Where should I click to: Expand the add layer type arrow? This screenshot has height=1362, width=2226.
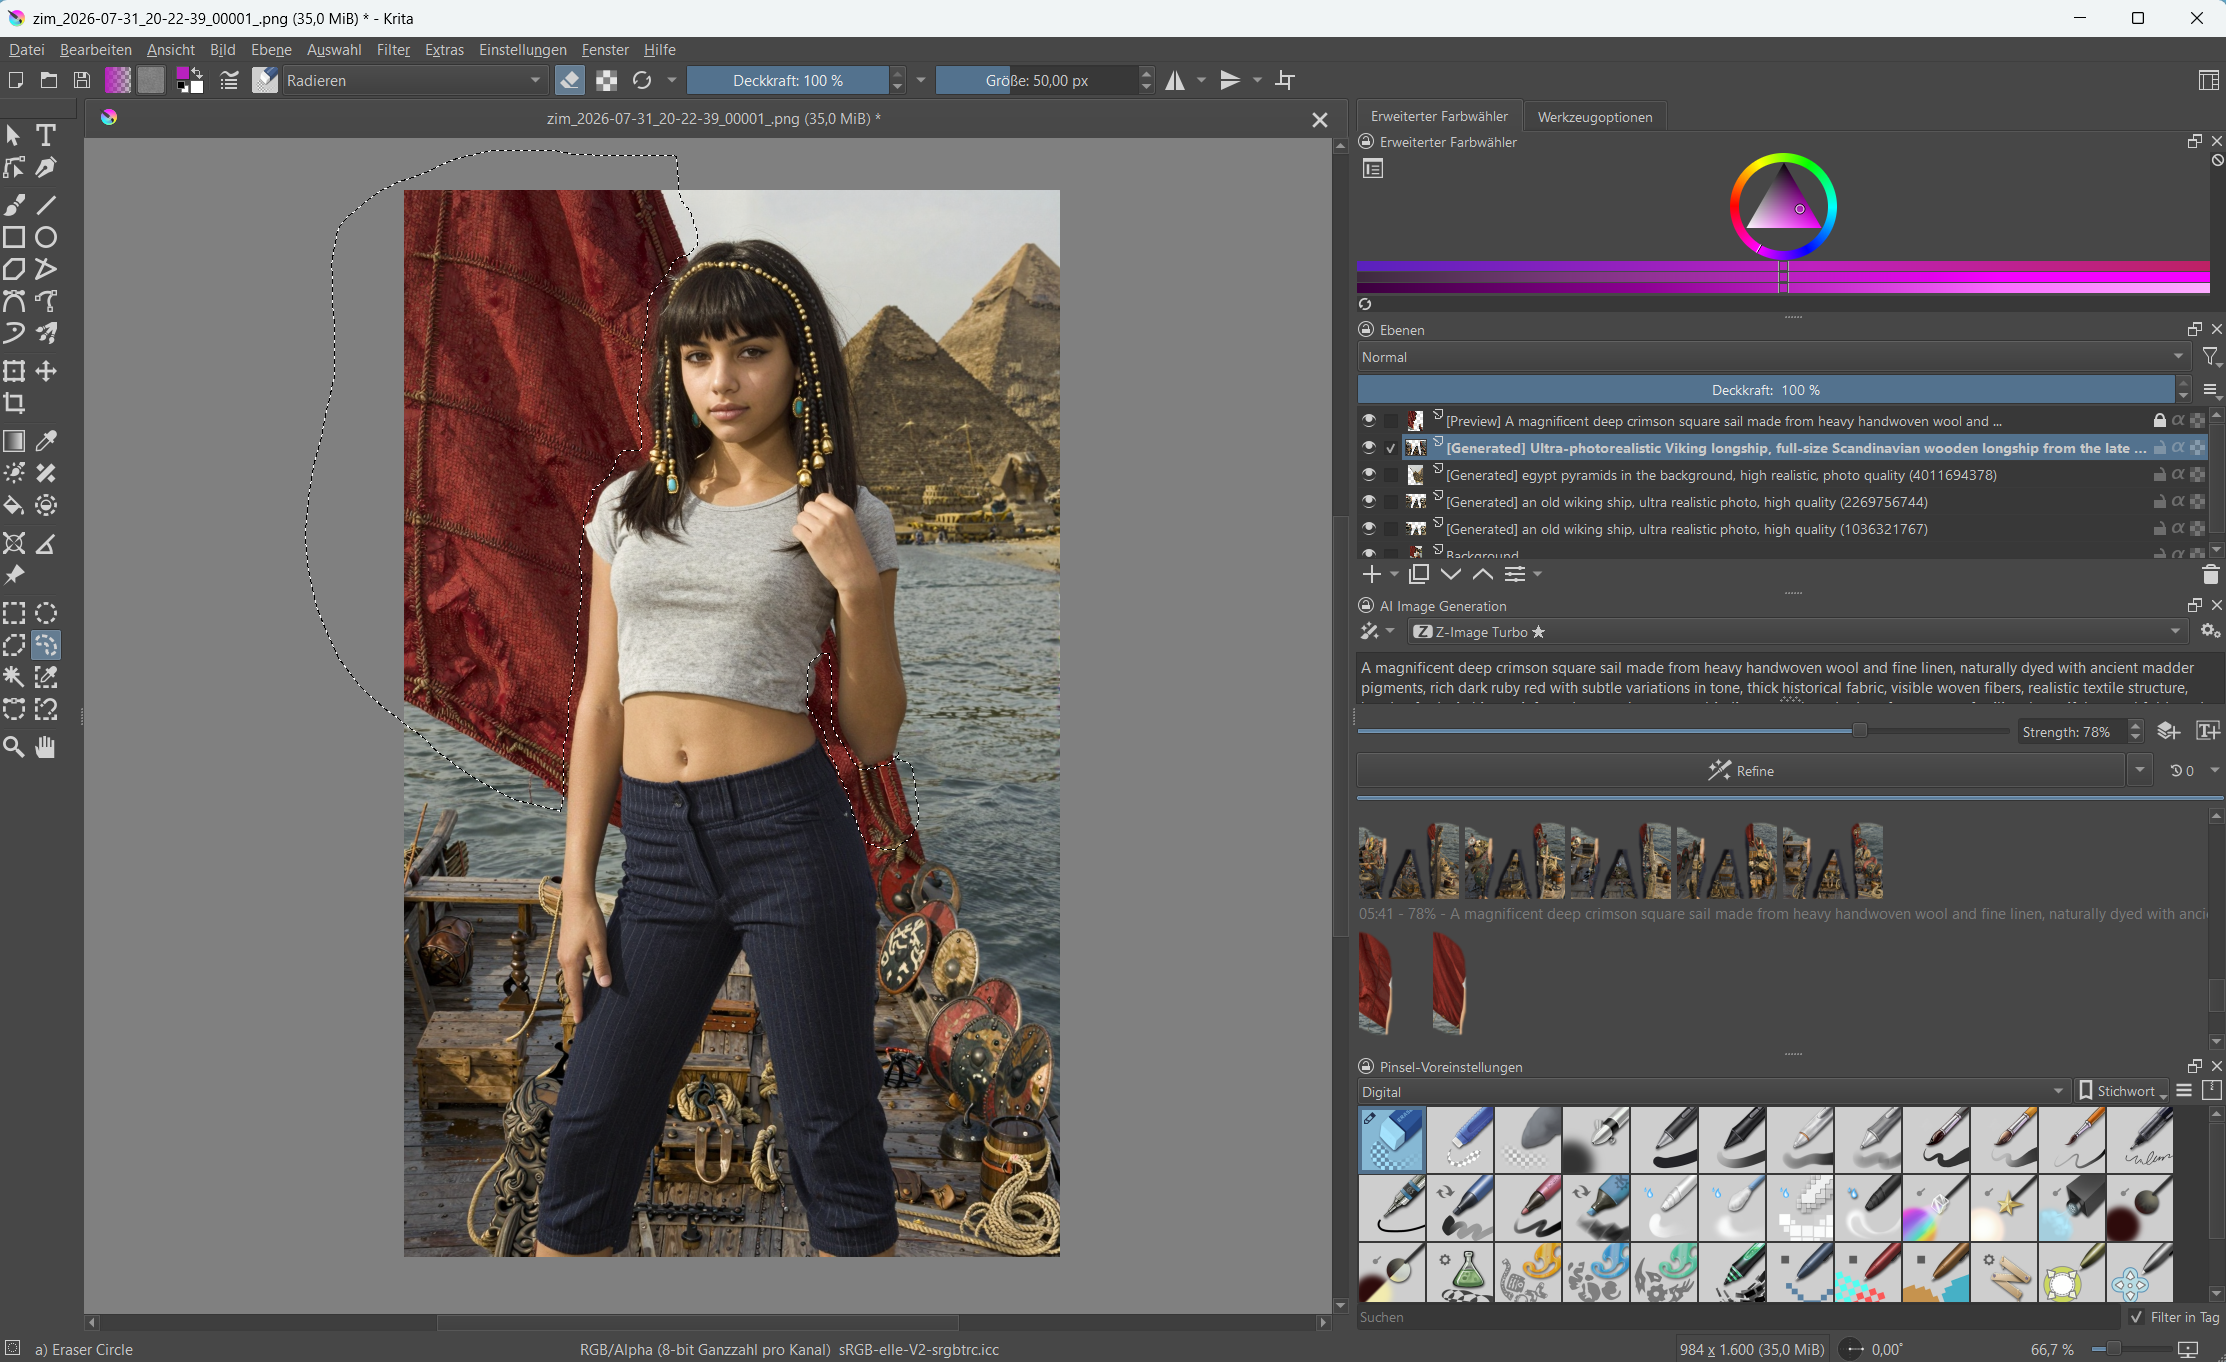click(x=1394, y=574)
